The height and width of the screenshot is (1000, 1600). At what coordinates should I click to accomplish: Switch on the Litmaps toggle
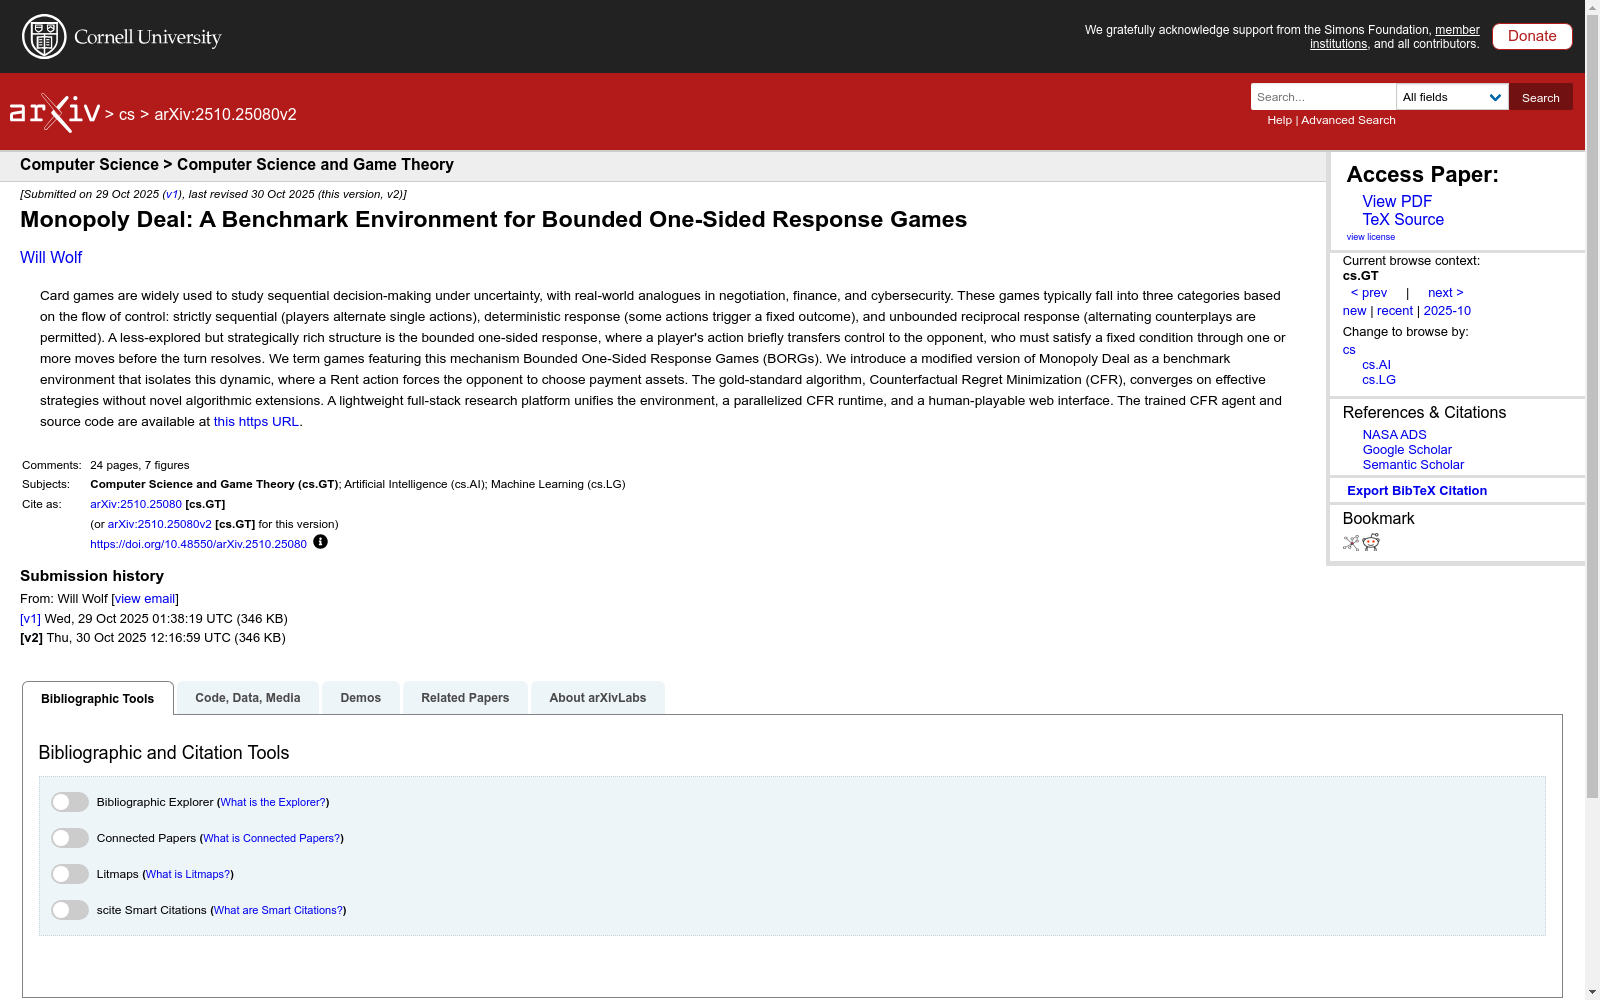click(70, 874)
